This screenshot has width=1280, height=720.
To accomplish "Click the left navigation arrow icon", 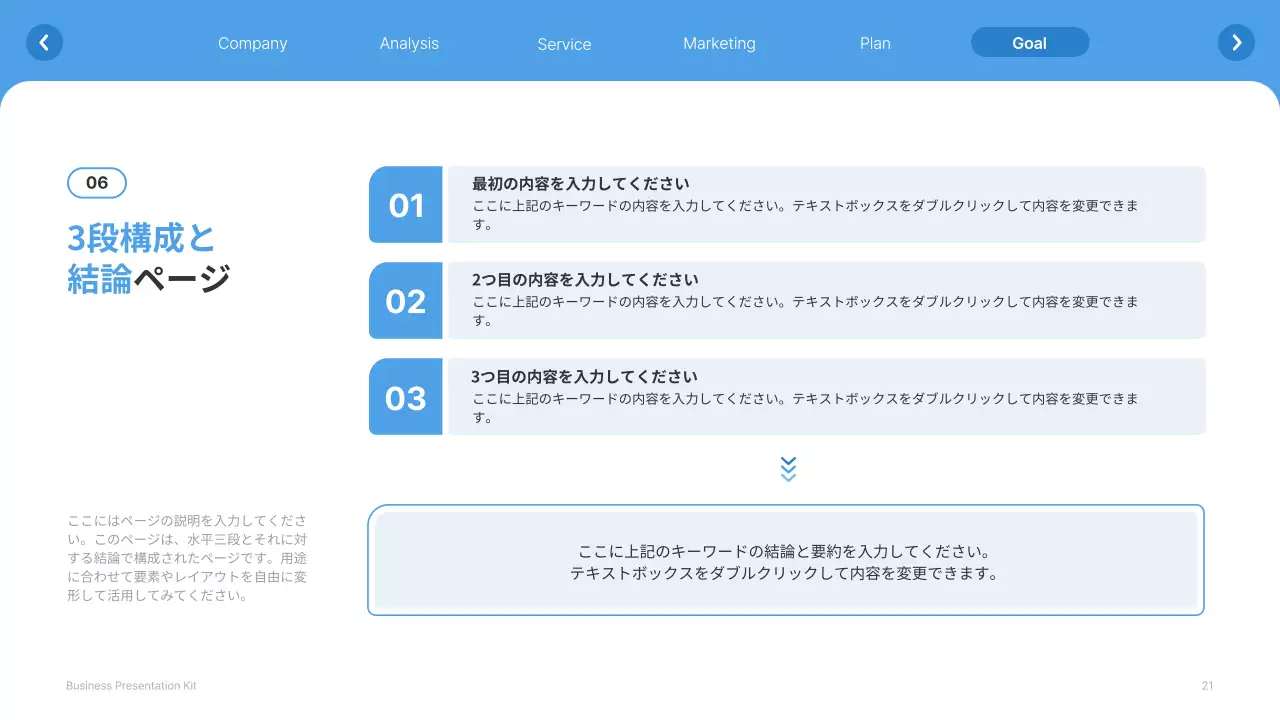I will (x=44, y=42).
